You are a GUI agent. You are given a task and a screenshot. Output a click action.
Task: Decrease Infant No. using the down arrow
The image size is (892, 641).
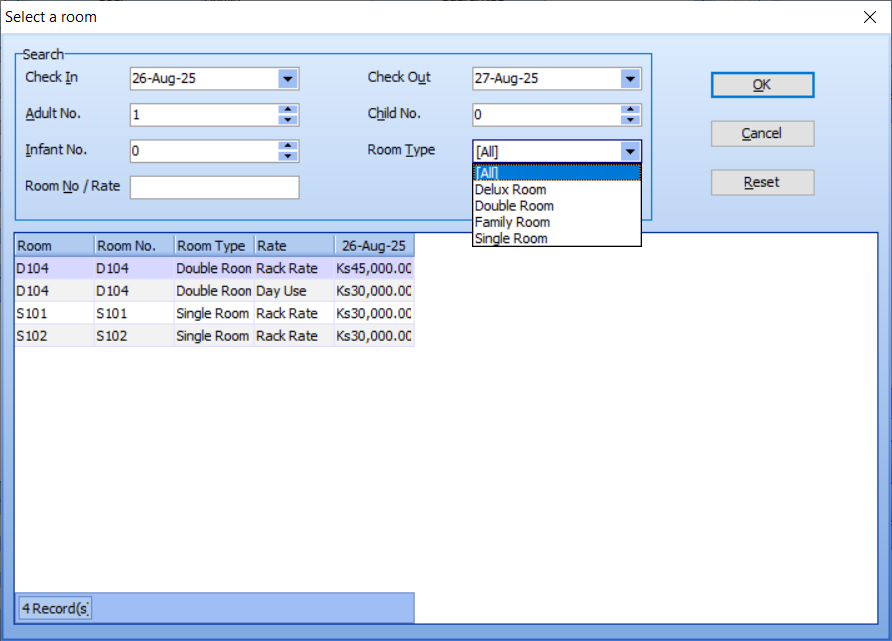[x=288, y=155]
